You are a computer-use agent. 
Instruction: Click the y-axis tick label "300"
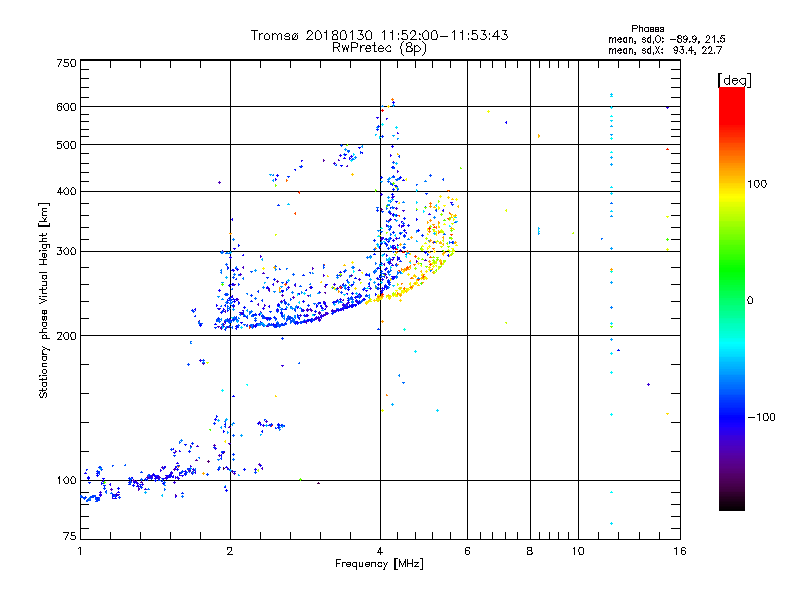67,252
